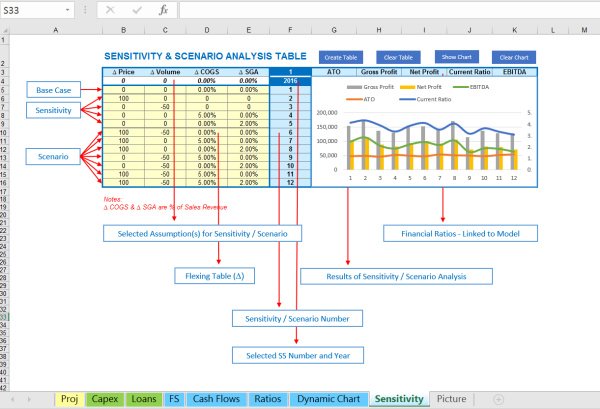Switch to the Dynamic Chart sheet tab
The width and height of the screenshot is (600, 409).
(x=328, y=398)
